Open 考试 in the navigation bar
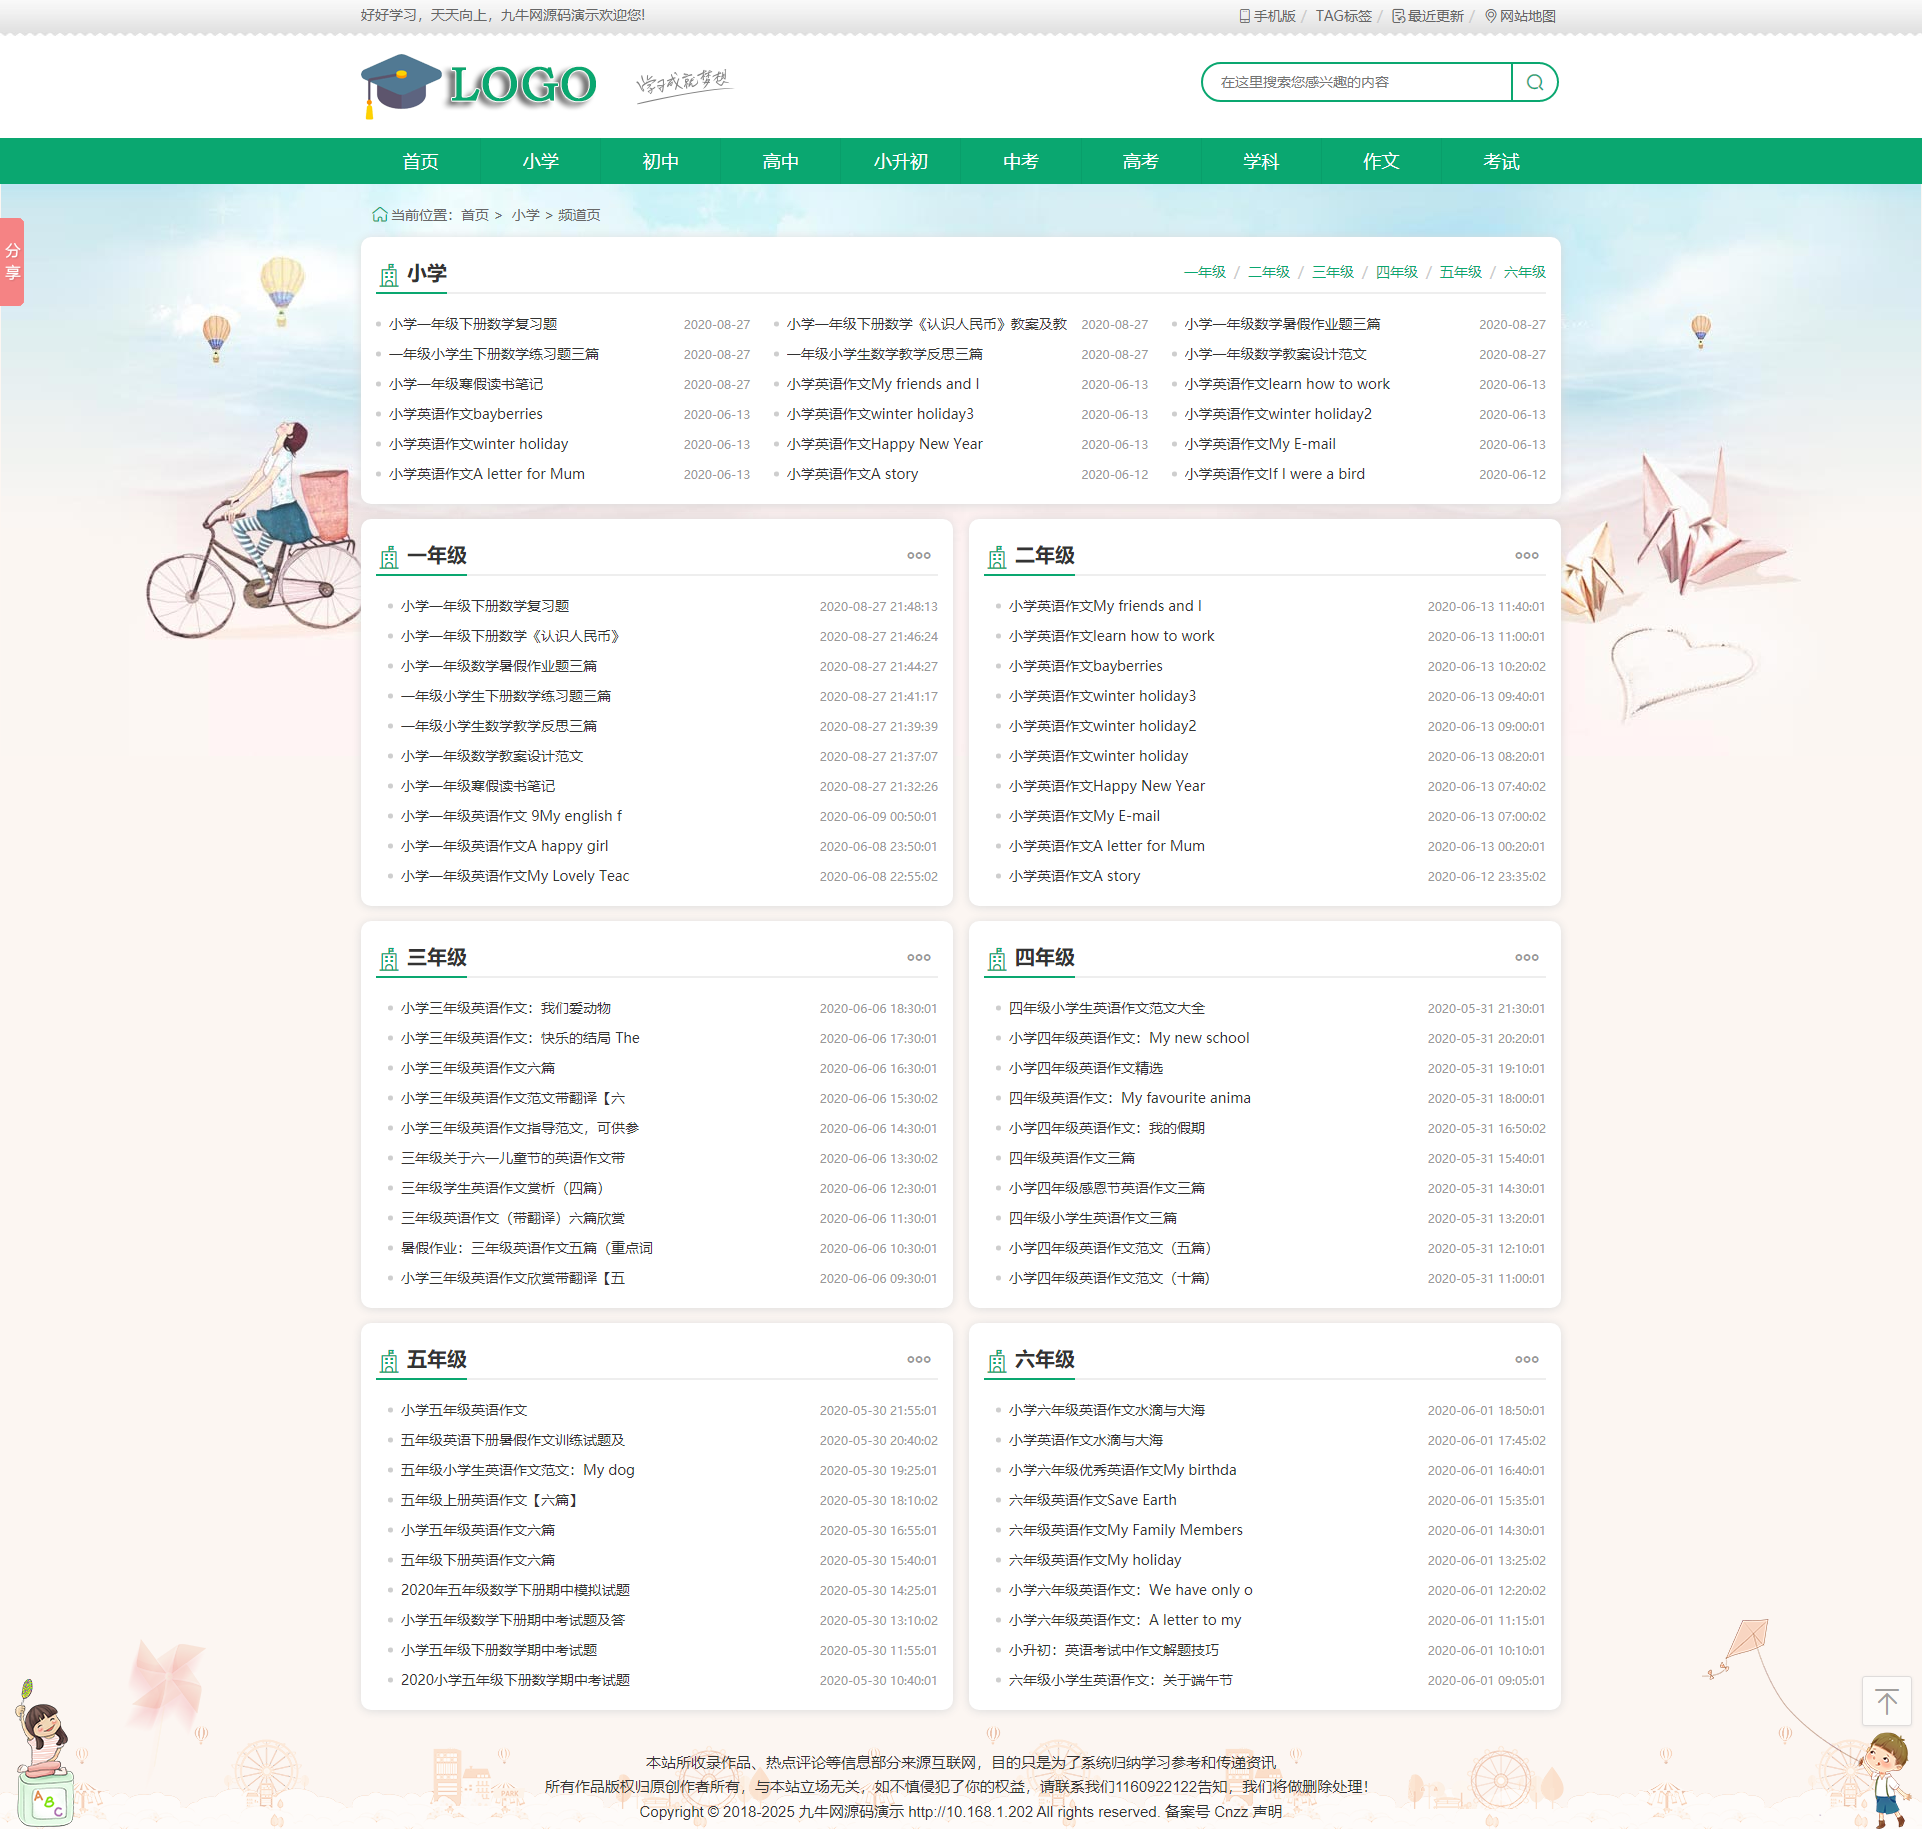 [1501, 161]
